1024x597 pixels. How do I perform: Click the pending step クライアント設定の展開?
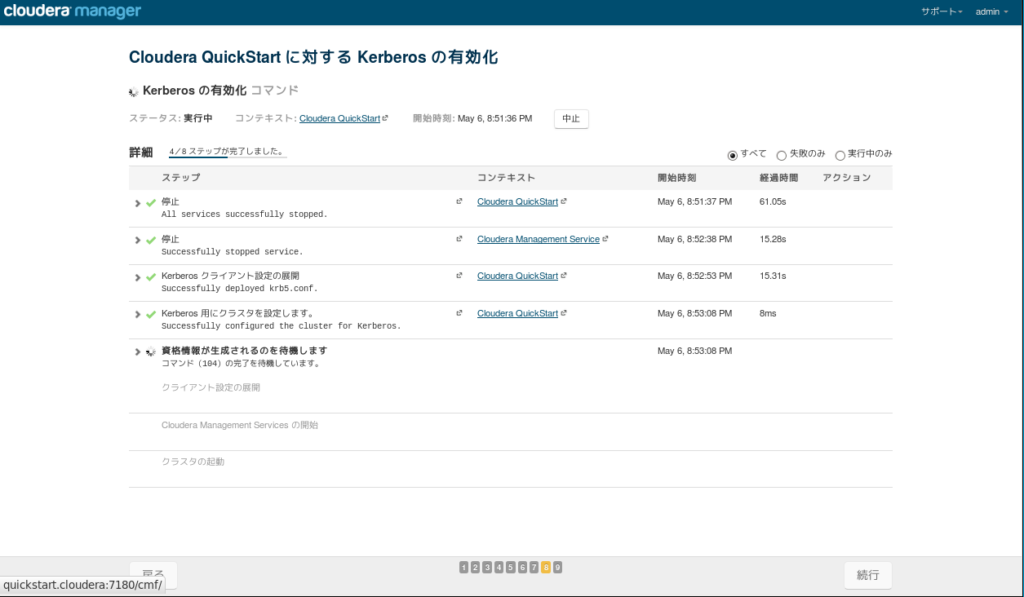tap(211, 387)
